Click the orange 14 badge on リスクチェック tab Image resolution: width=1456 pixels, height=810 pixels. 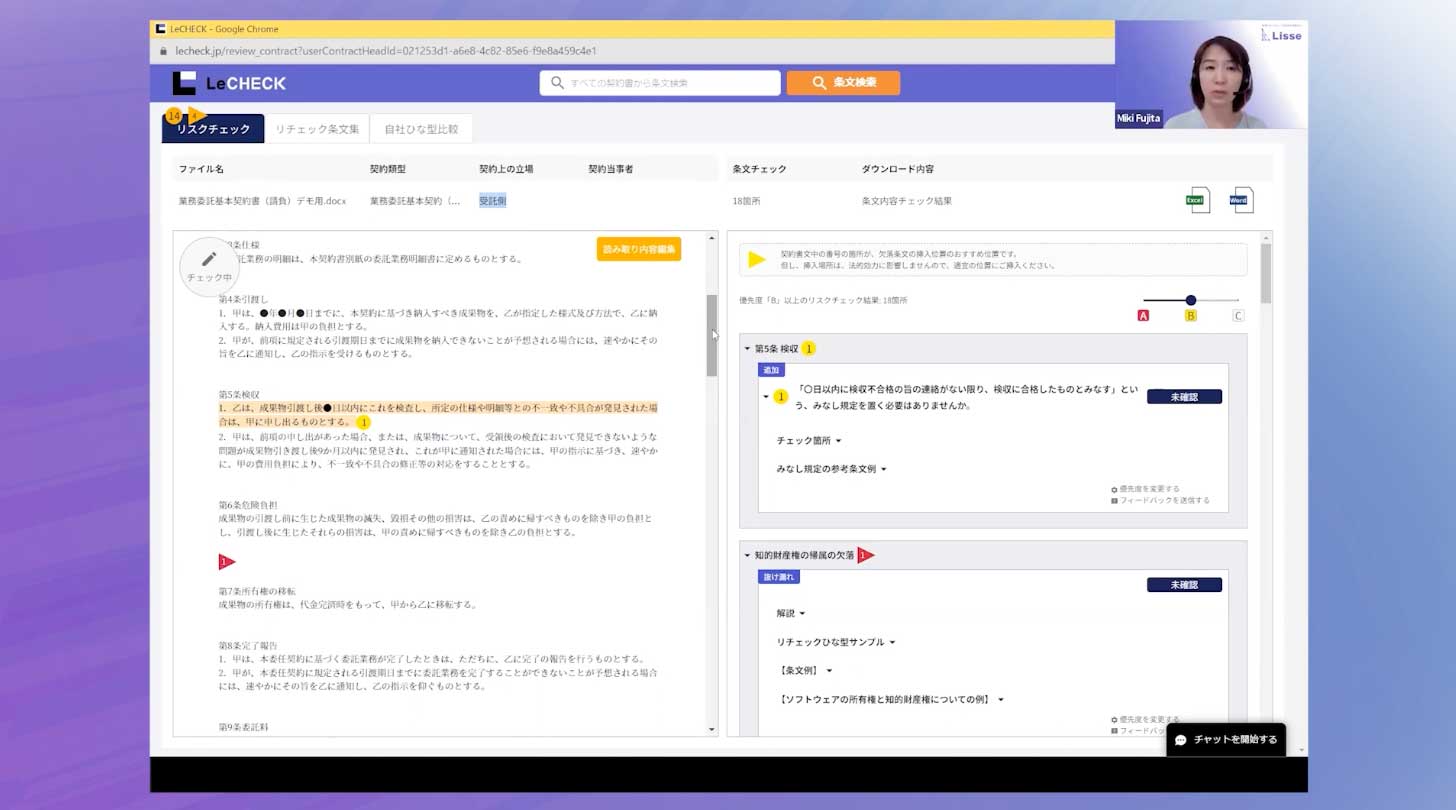pos(174,115)
